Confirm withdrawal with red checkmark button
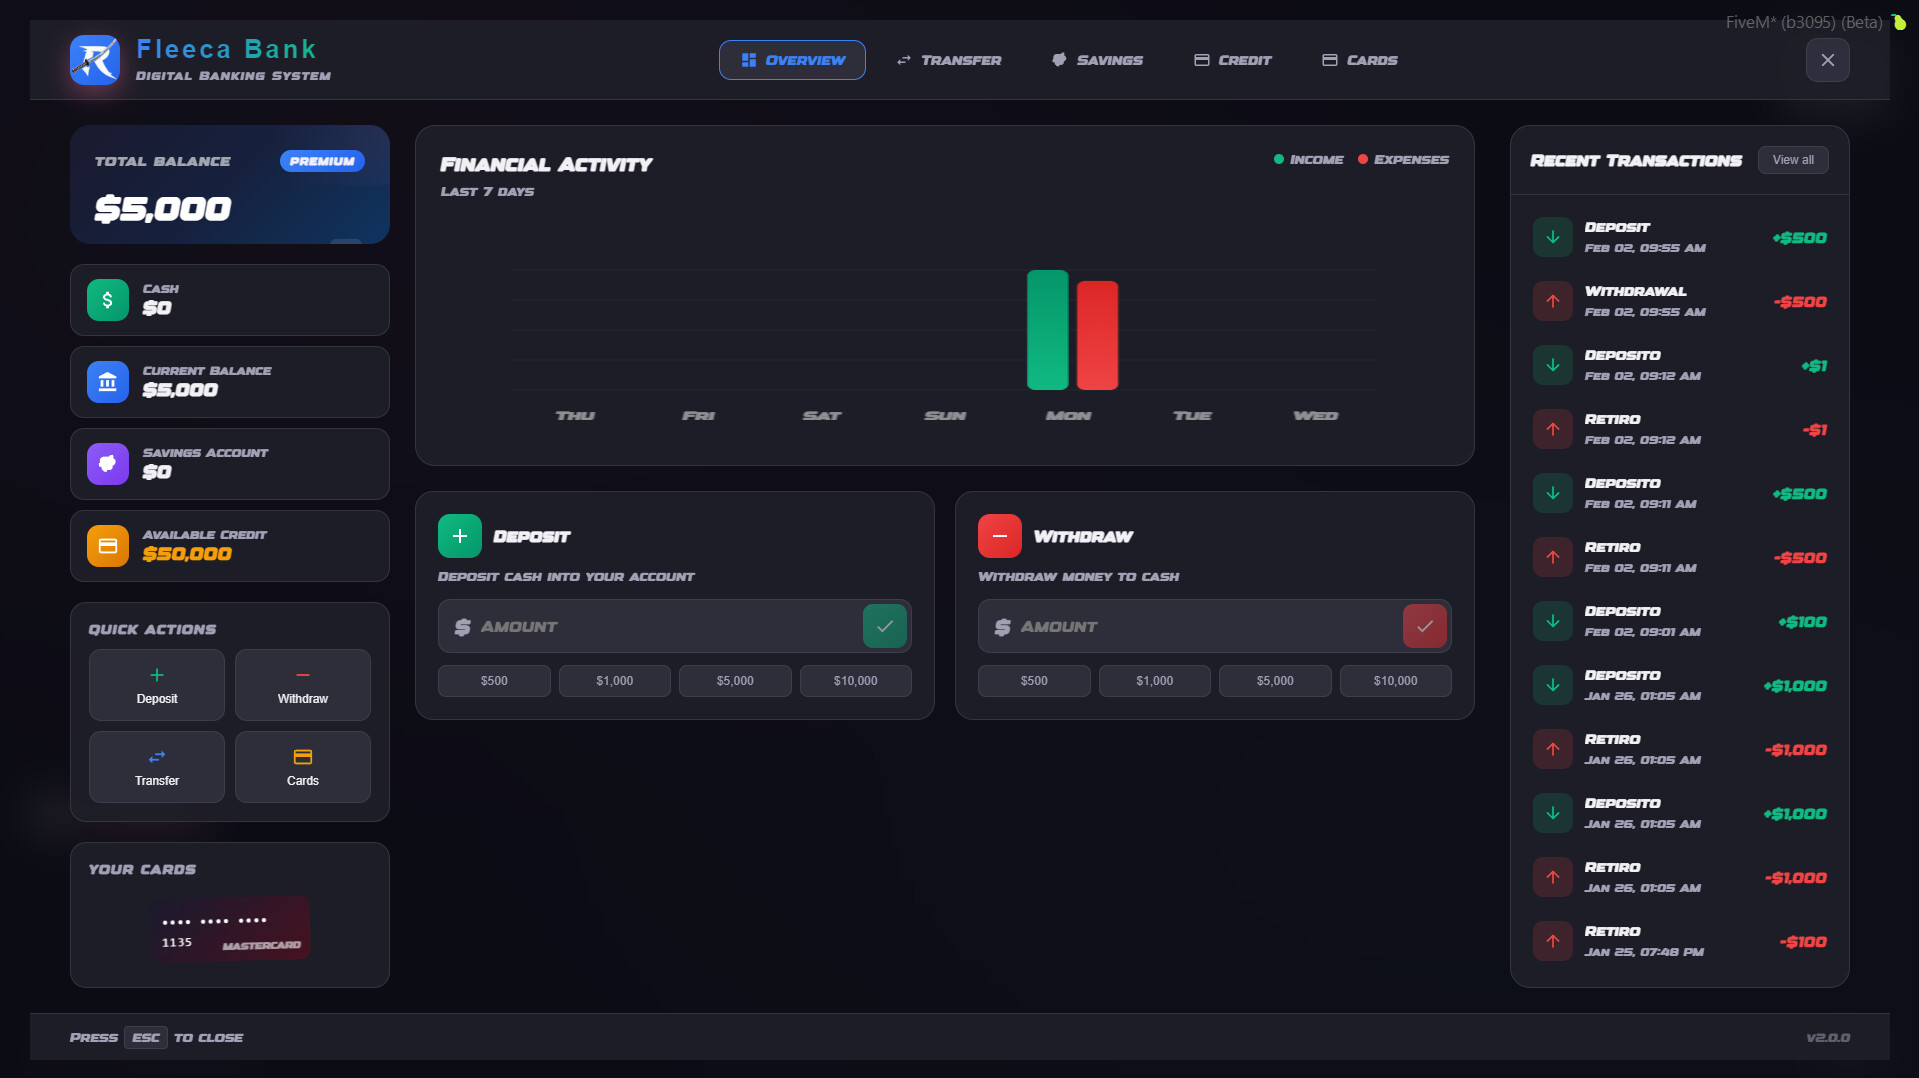Image resolution: width=1919 pixels, height=1078 pixels. (x=1425, y=626)
